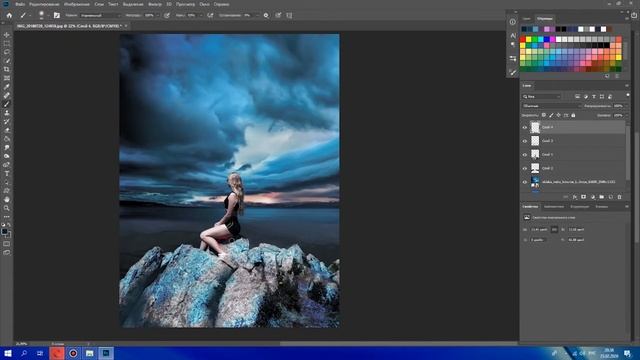This screenshot has height=360, width=640.
Task: Open the layer filter kind dropdown
Action: pos(541,97)
